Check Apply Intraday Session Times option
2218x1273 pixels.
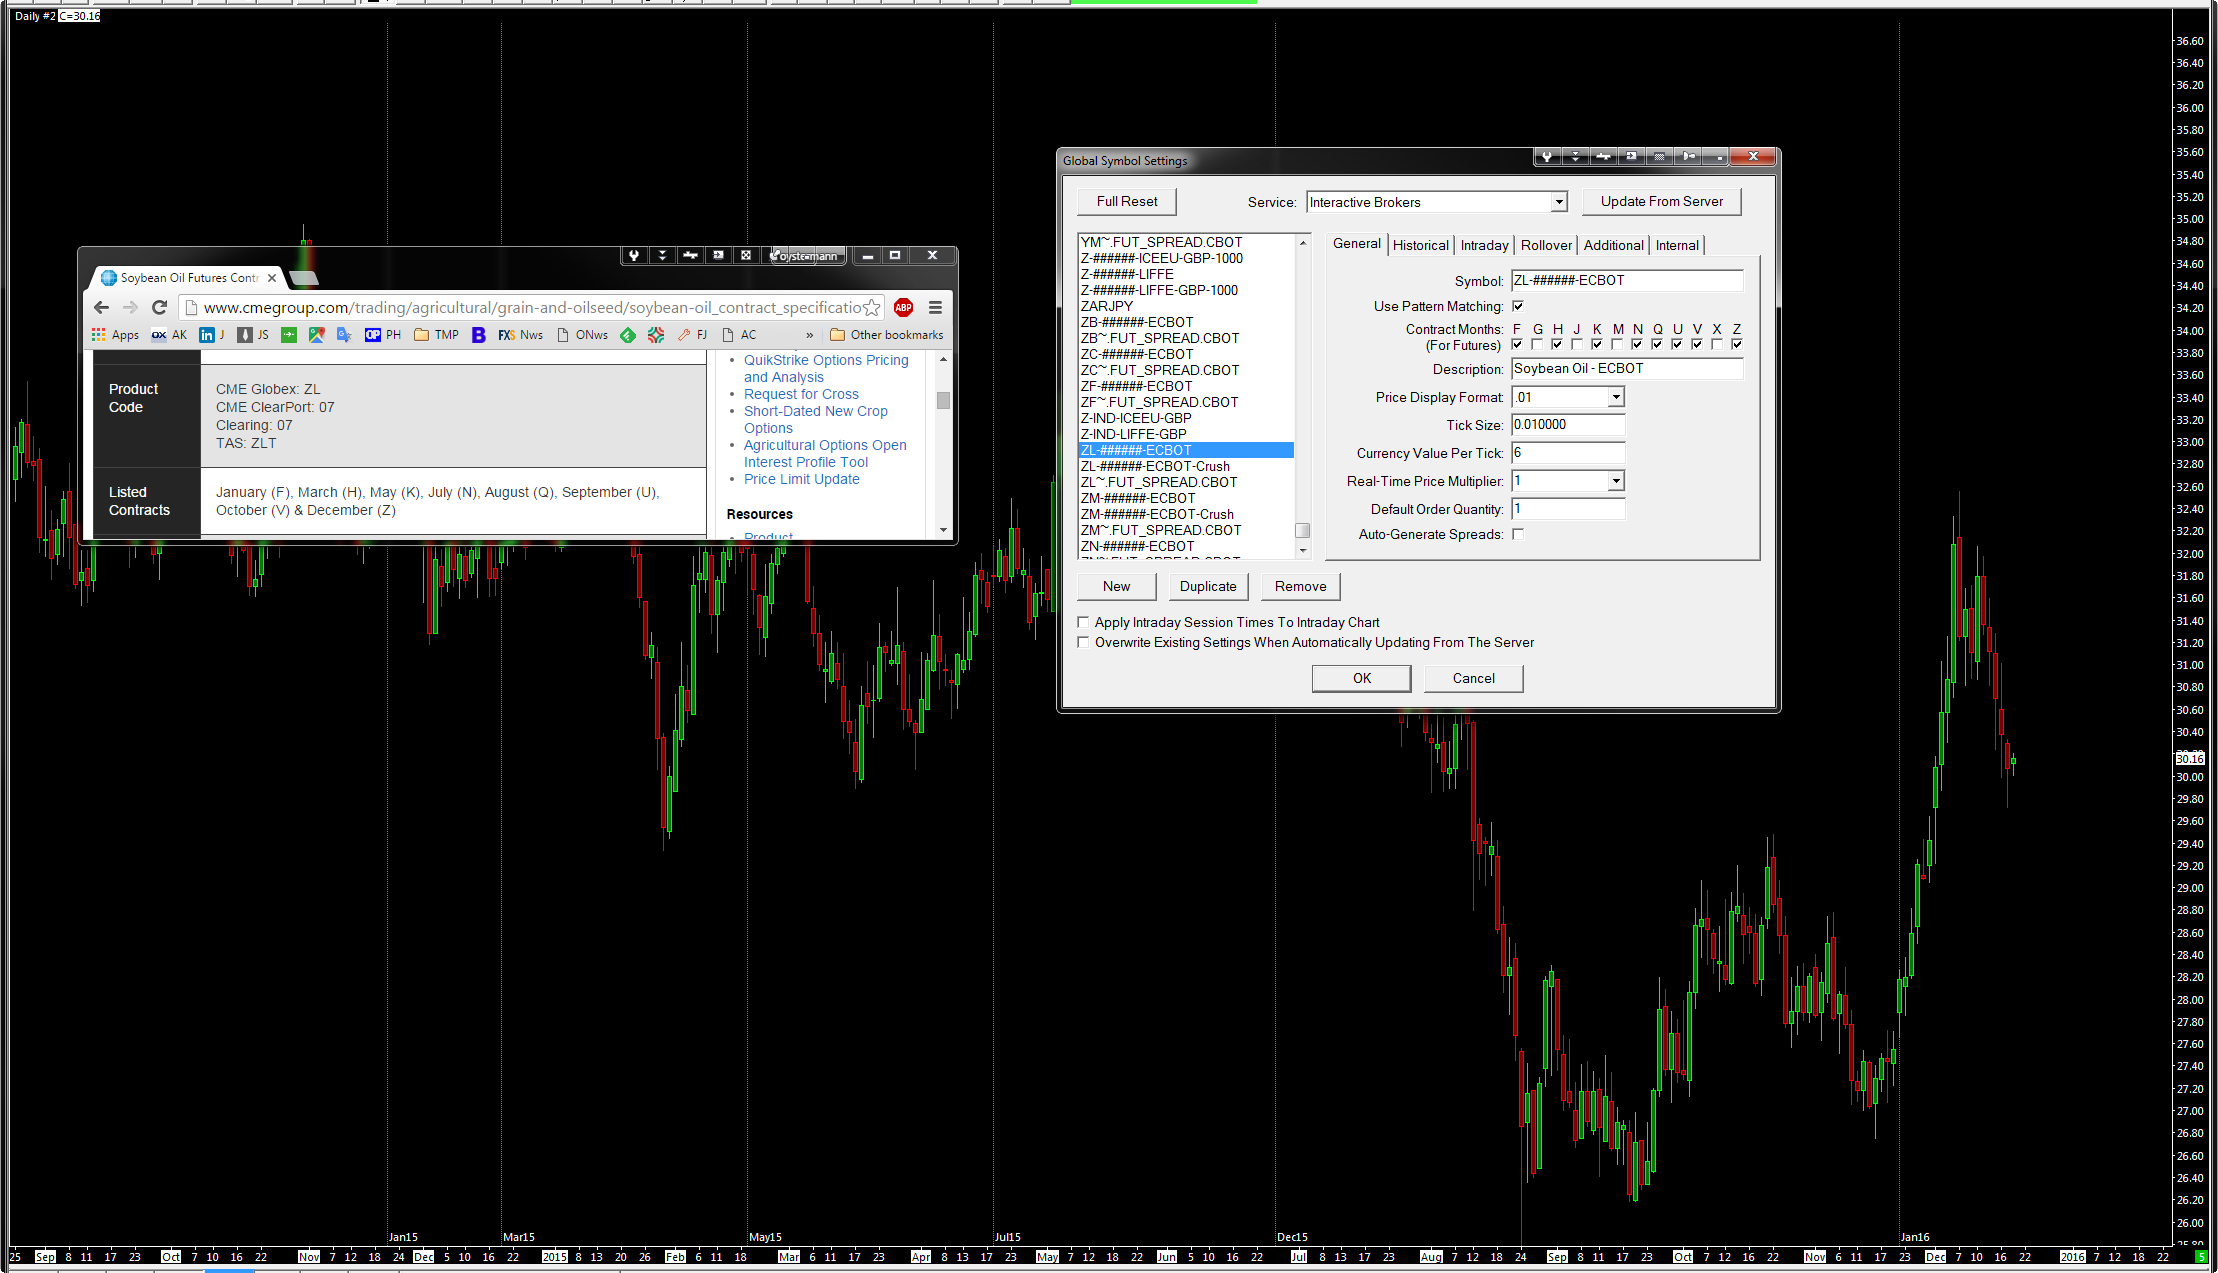tap(1083, 622)
